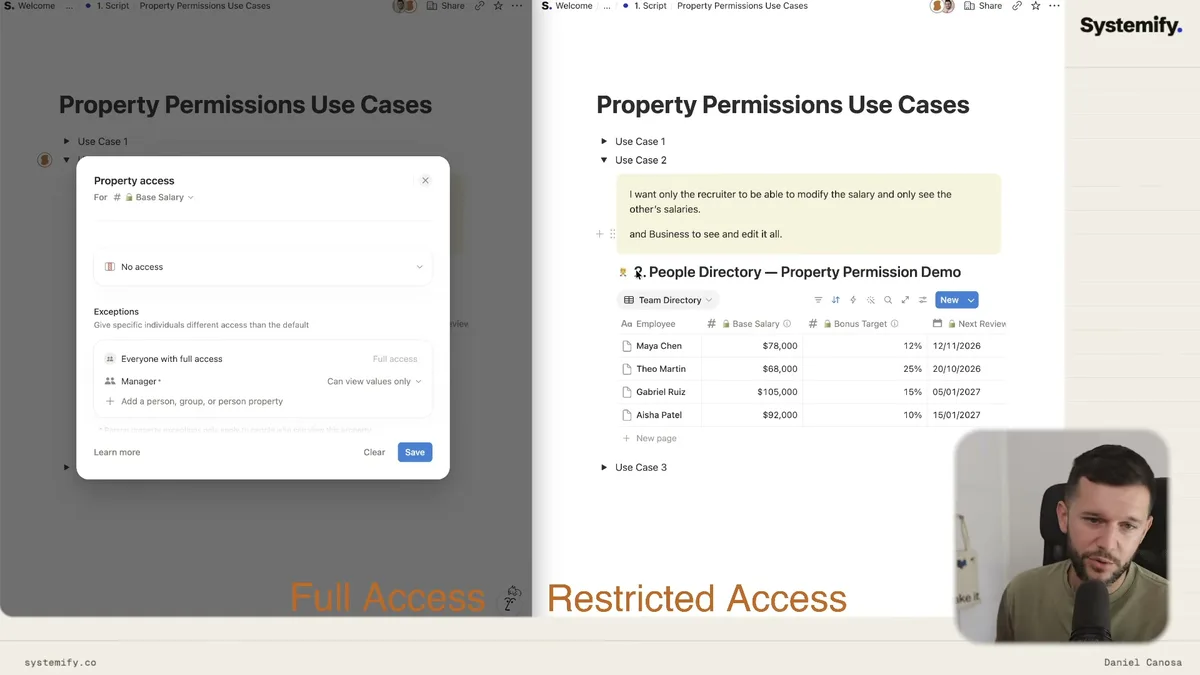Open Automations lightning bolt icon

(853, 300)
